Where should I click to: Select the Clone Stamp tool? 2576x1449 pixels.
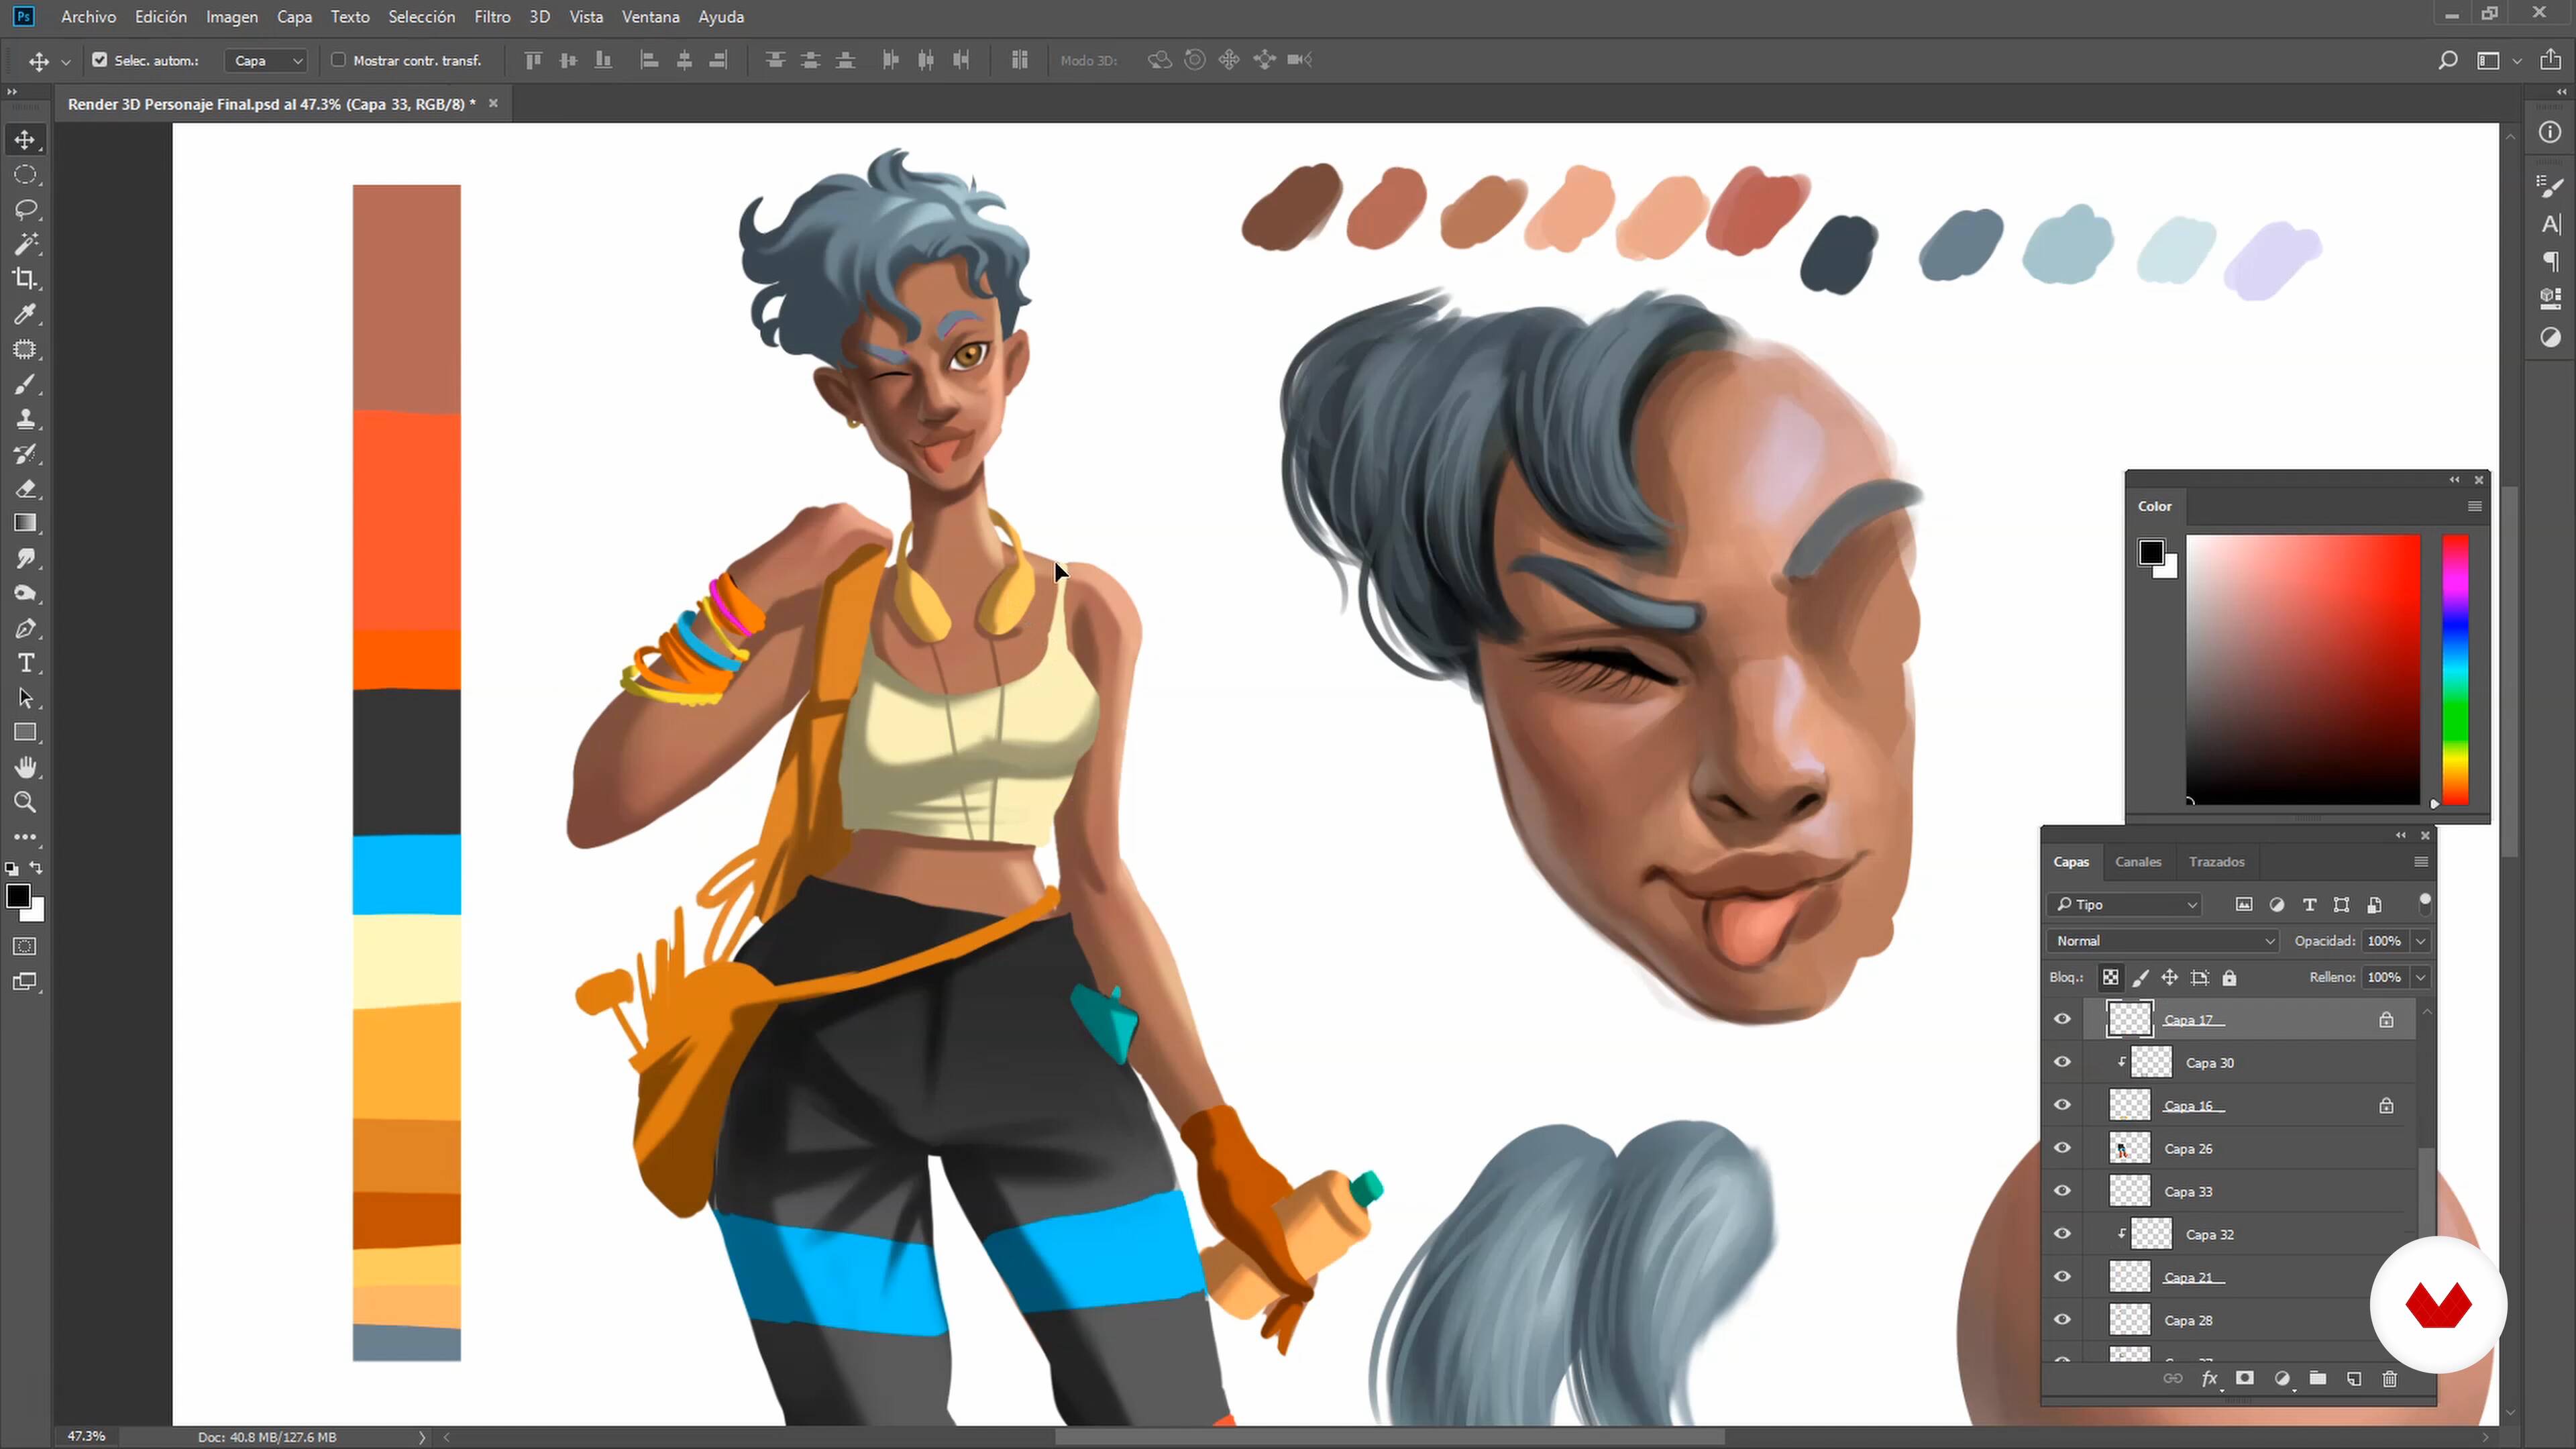click(25, 419)
